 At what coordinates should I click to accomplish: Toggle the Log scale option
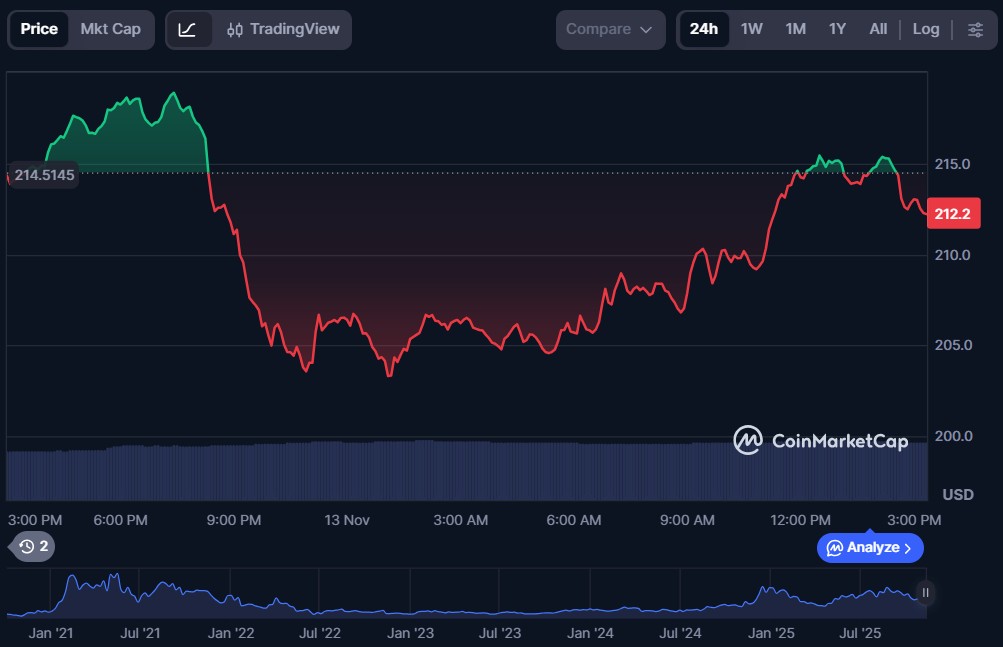coord(926,29)
